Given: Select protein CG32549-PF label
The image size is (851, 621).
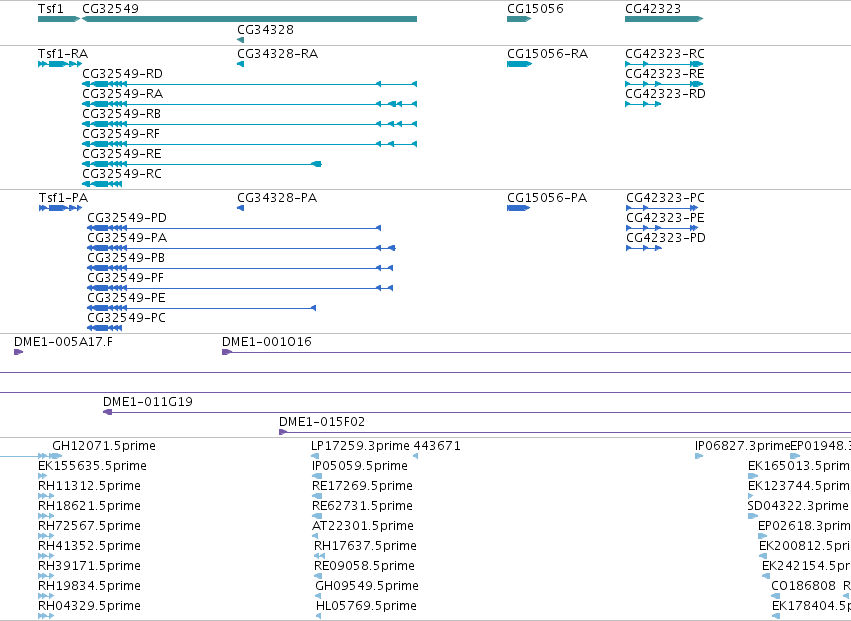Looking at the screenshot, I should click(125, 278).
